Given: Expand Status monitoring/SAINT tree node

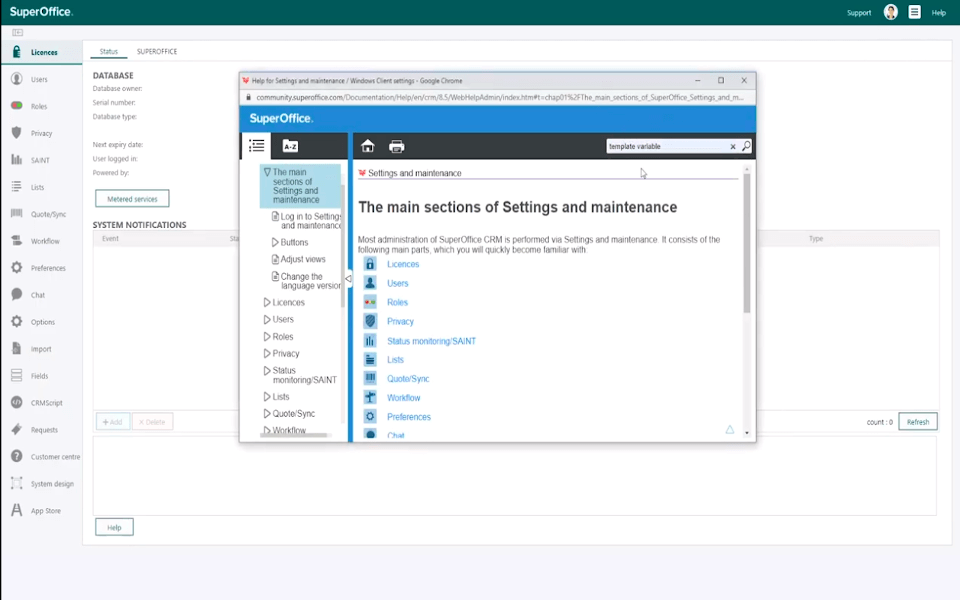Looking at the screenshot, I should click(267, 370).
